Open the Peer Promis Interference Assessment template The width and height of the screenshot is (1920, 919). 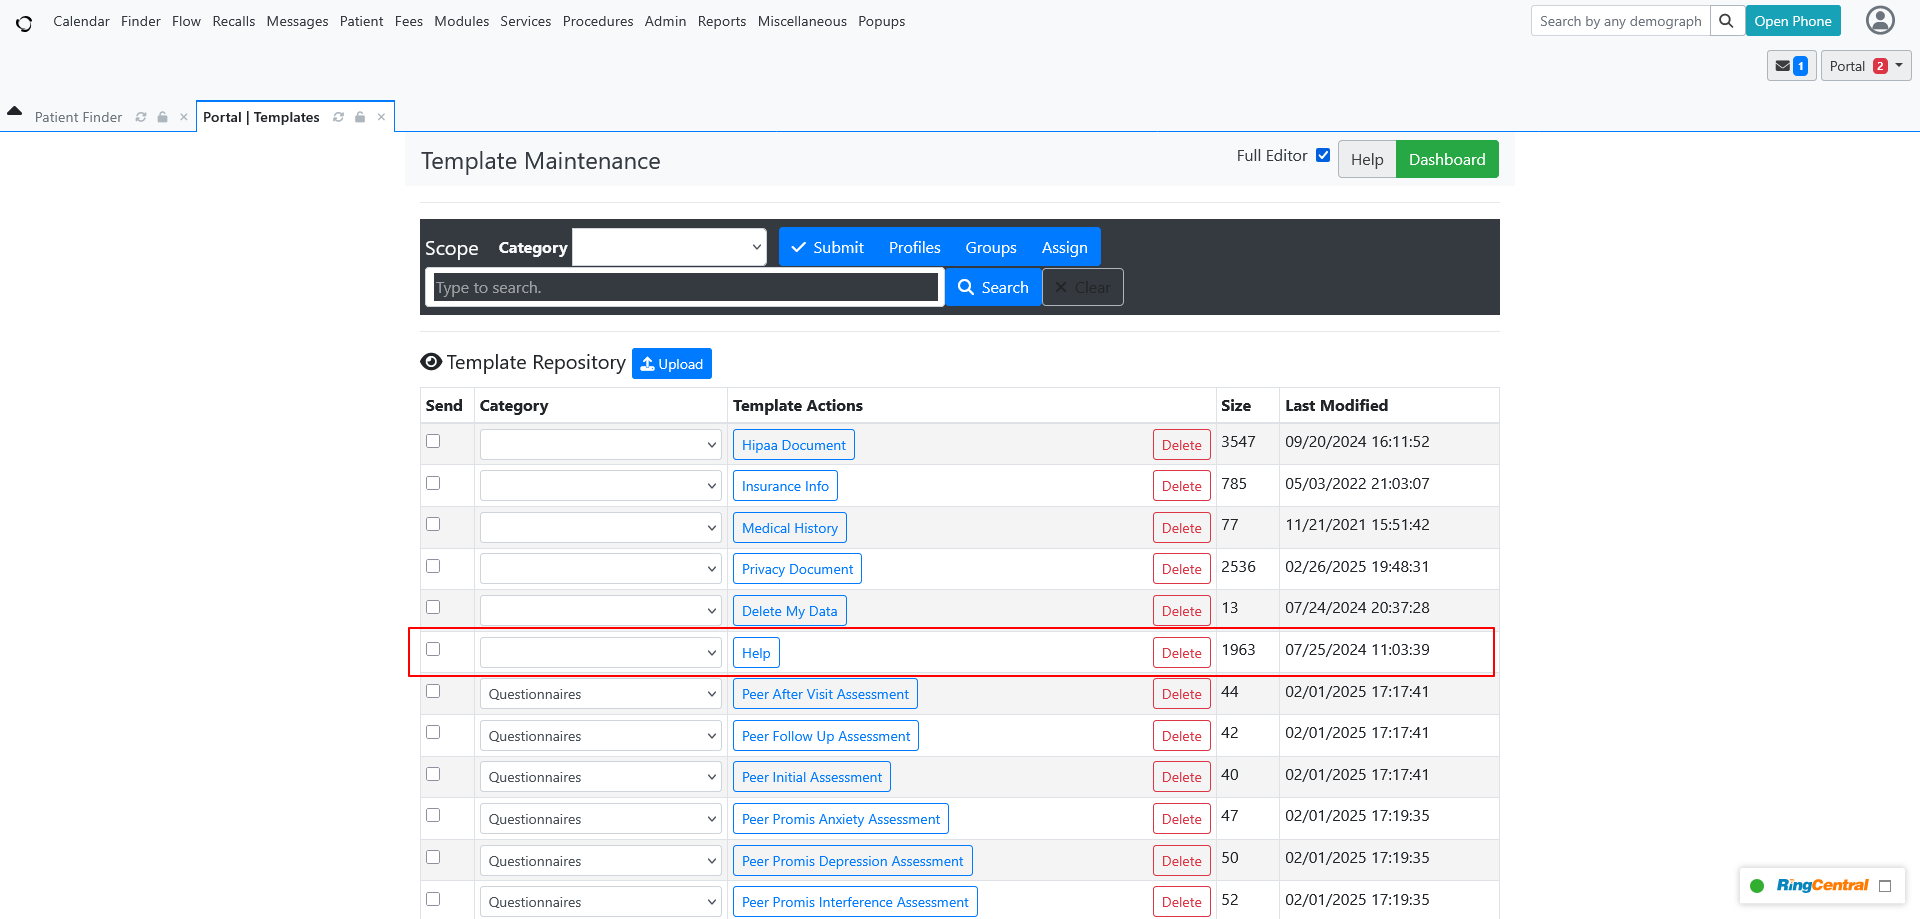tap(855, 902)
